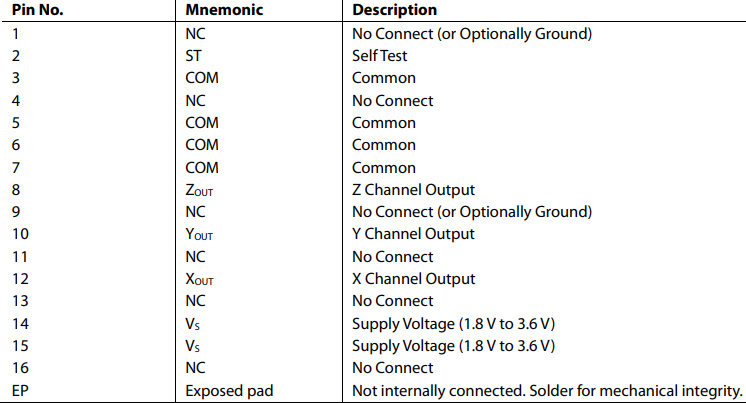Click the pin 1 "No Connect (or Optionally Ground)" description

point(472,33)
